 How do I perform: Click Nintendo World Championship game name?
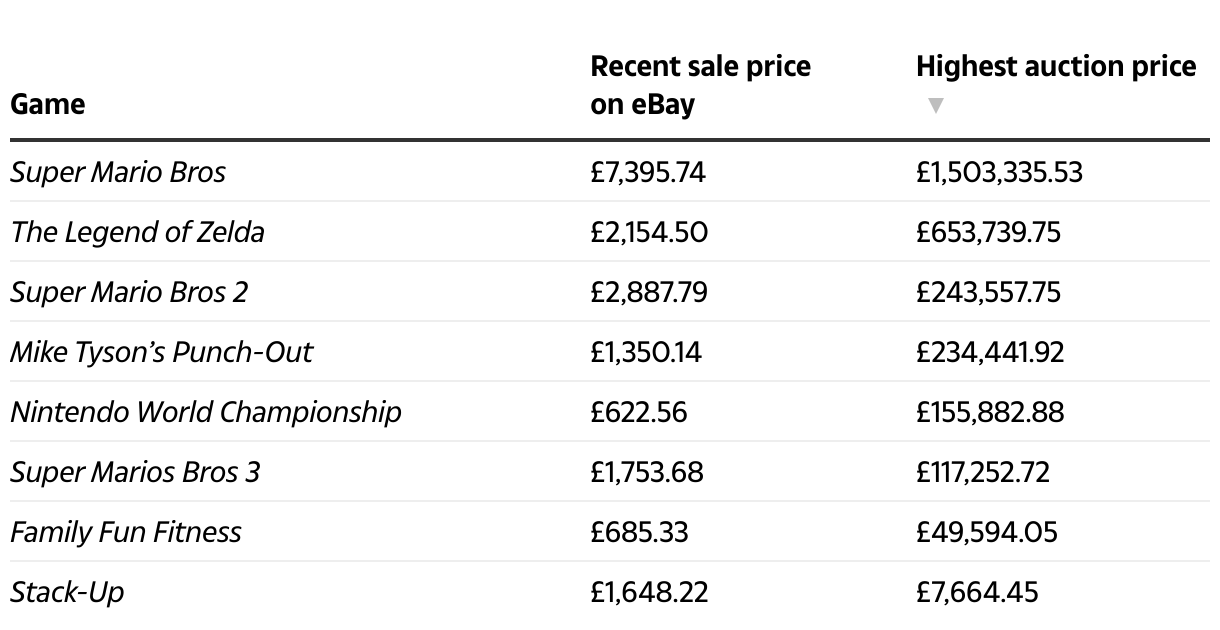(x=206, y=412)
